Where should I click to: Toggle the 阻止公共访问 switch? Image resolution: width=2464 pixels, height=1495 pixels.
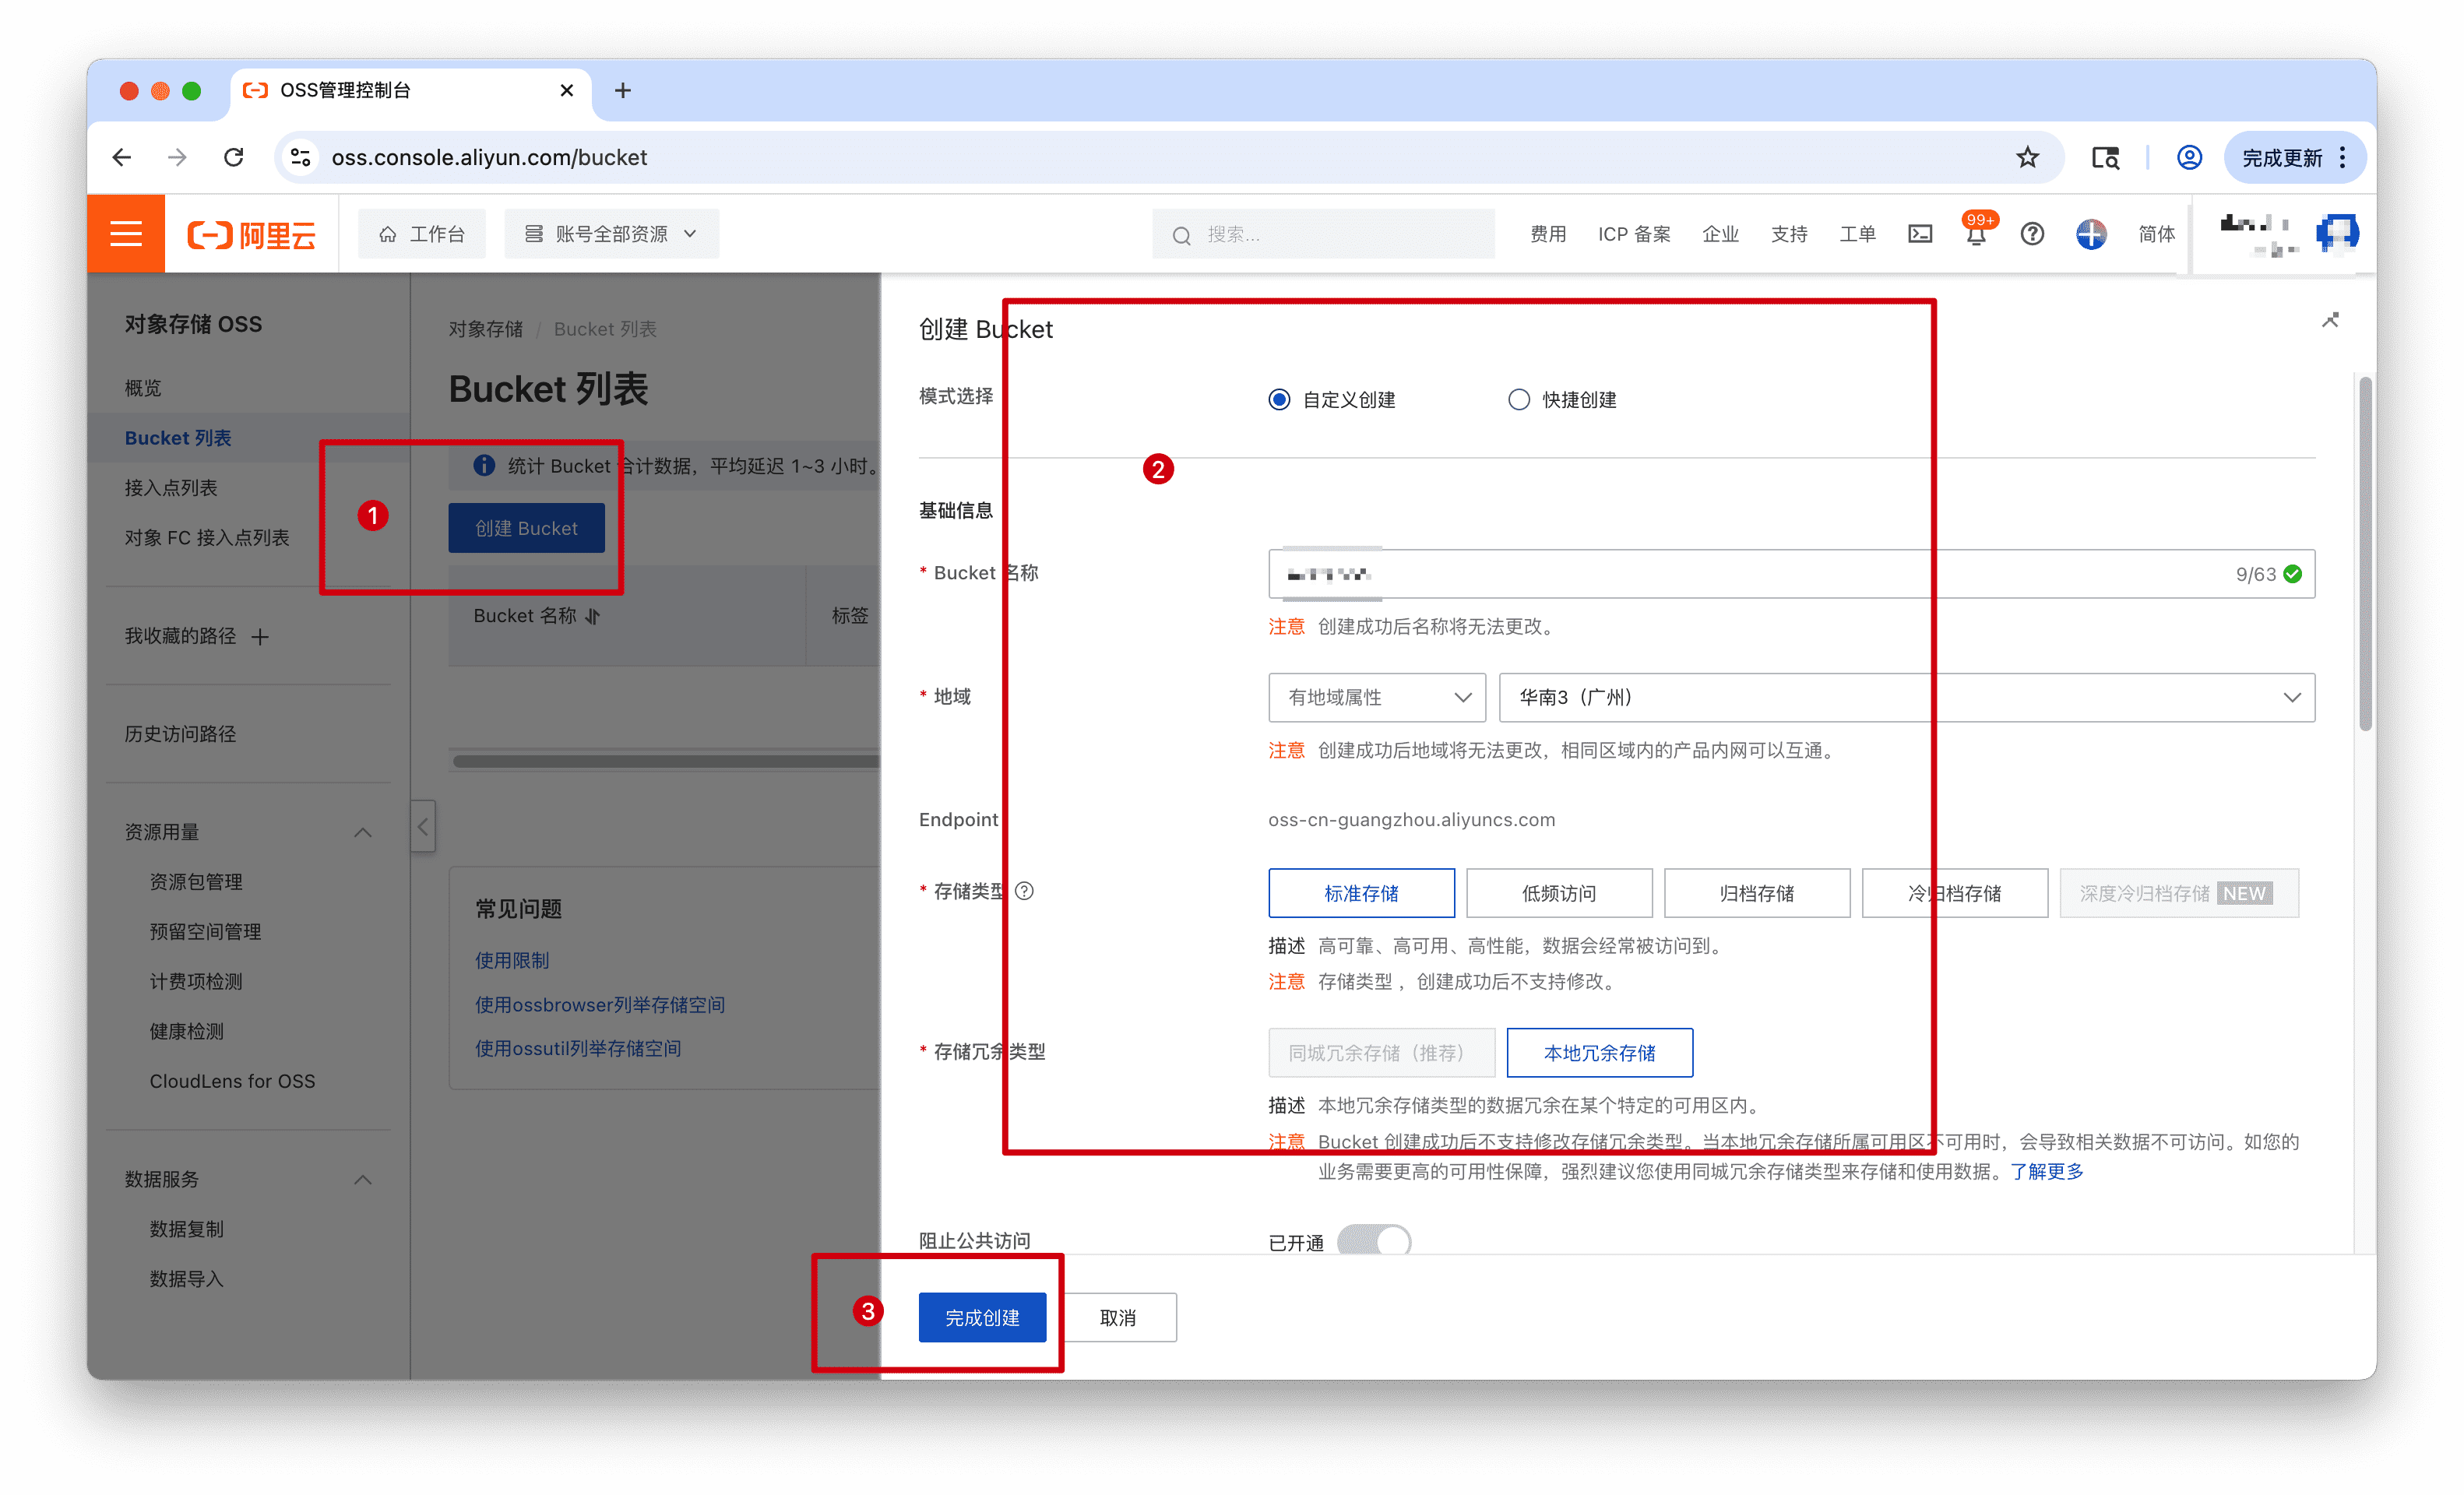[1374, 1241]
